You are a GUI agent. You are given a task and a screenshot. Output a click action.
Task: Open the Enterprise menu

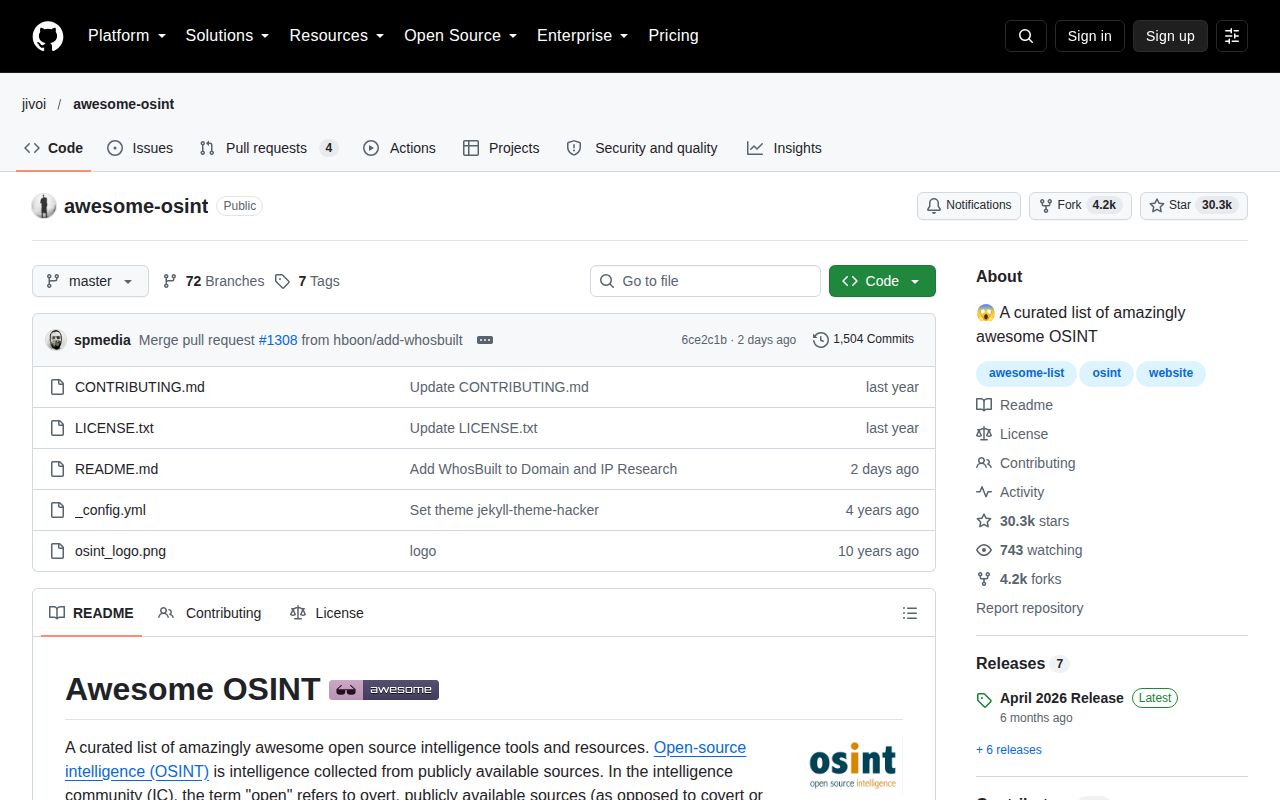point(583,36)
